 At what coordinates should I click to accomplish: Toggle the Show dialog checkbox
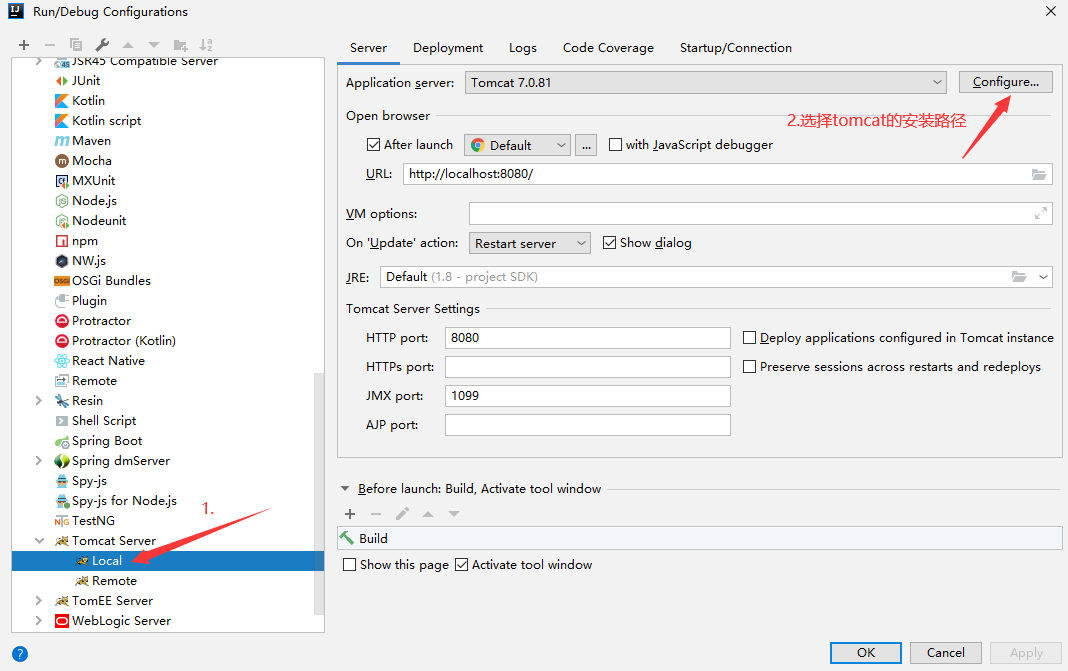click(610, 243)
